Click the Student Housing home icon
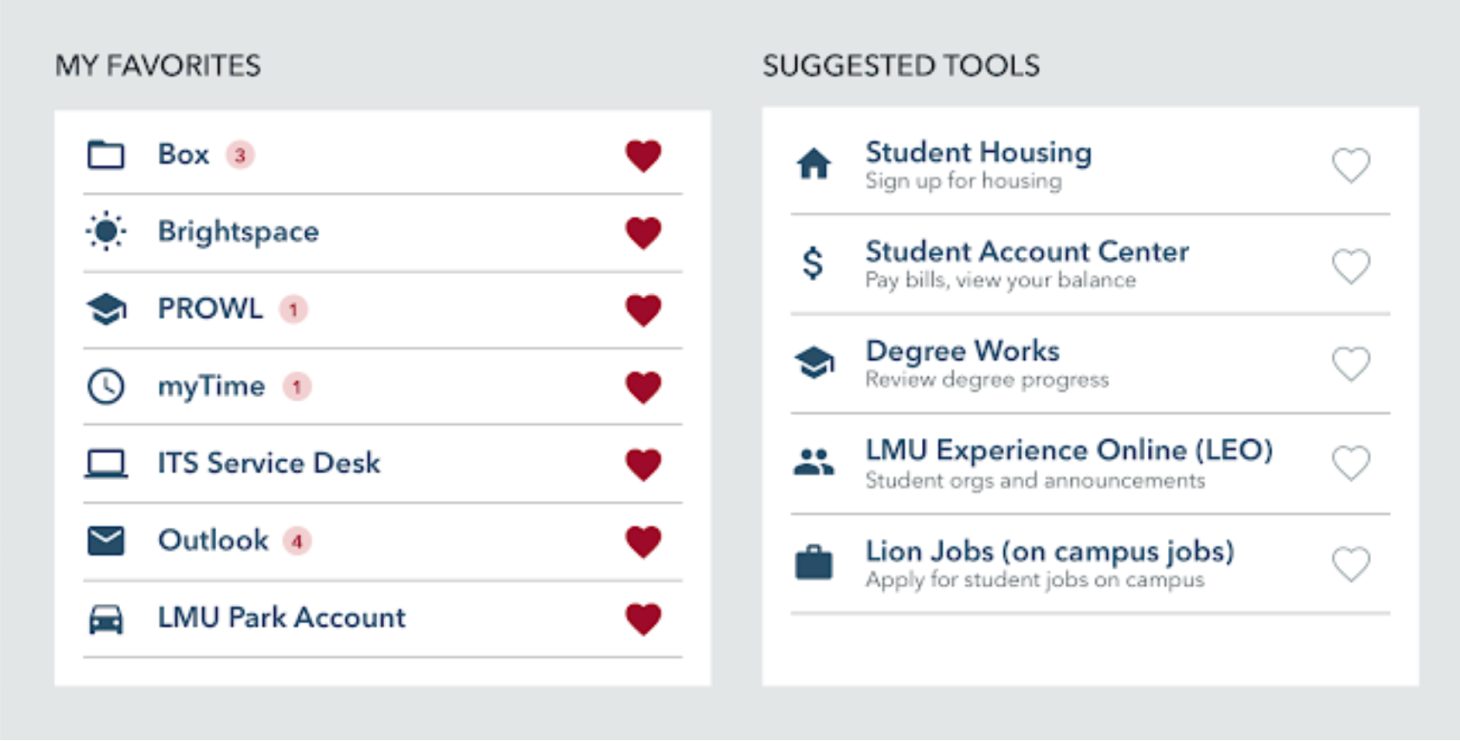This screenshot has height=741, width=1460. click(814, 164)
